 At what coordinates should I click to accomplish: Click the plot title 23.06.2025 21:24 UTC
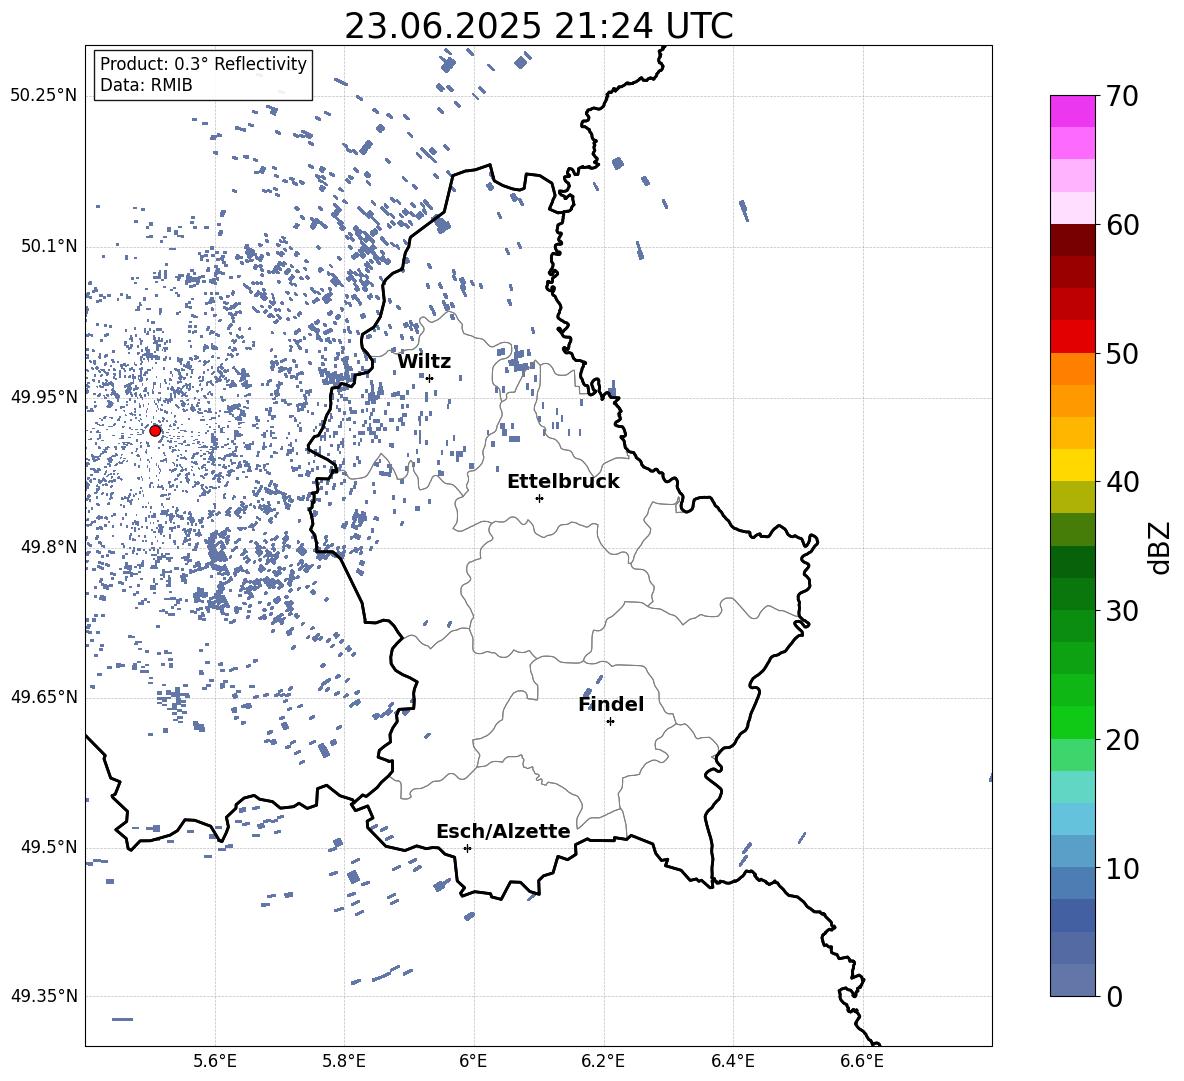click(538, 26)
